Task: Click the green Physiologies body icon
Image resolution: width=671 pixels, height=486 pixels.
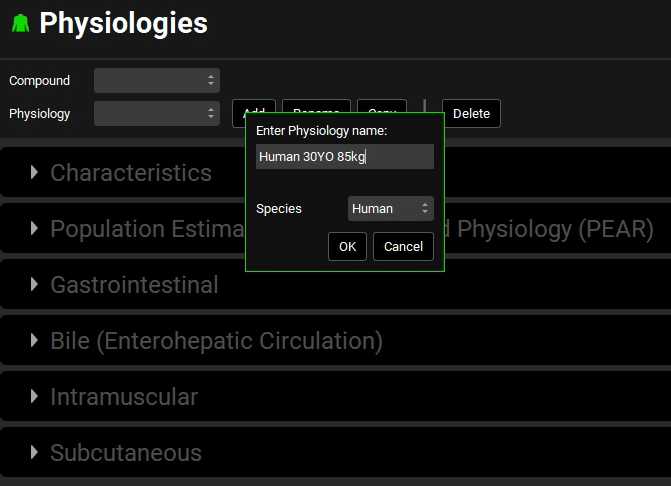Action: (20, 24)
